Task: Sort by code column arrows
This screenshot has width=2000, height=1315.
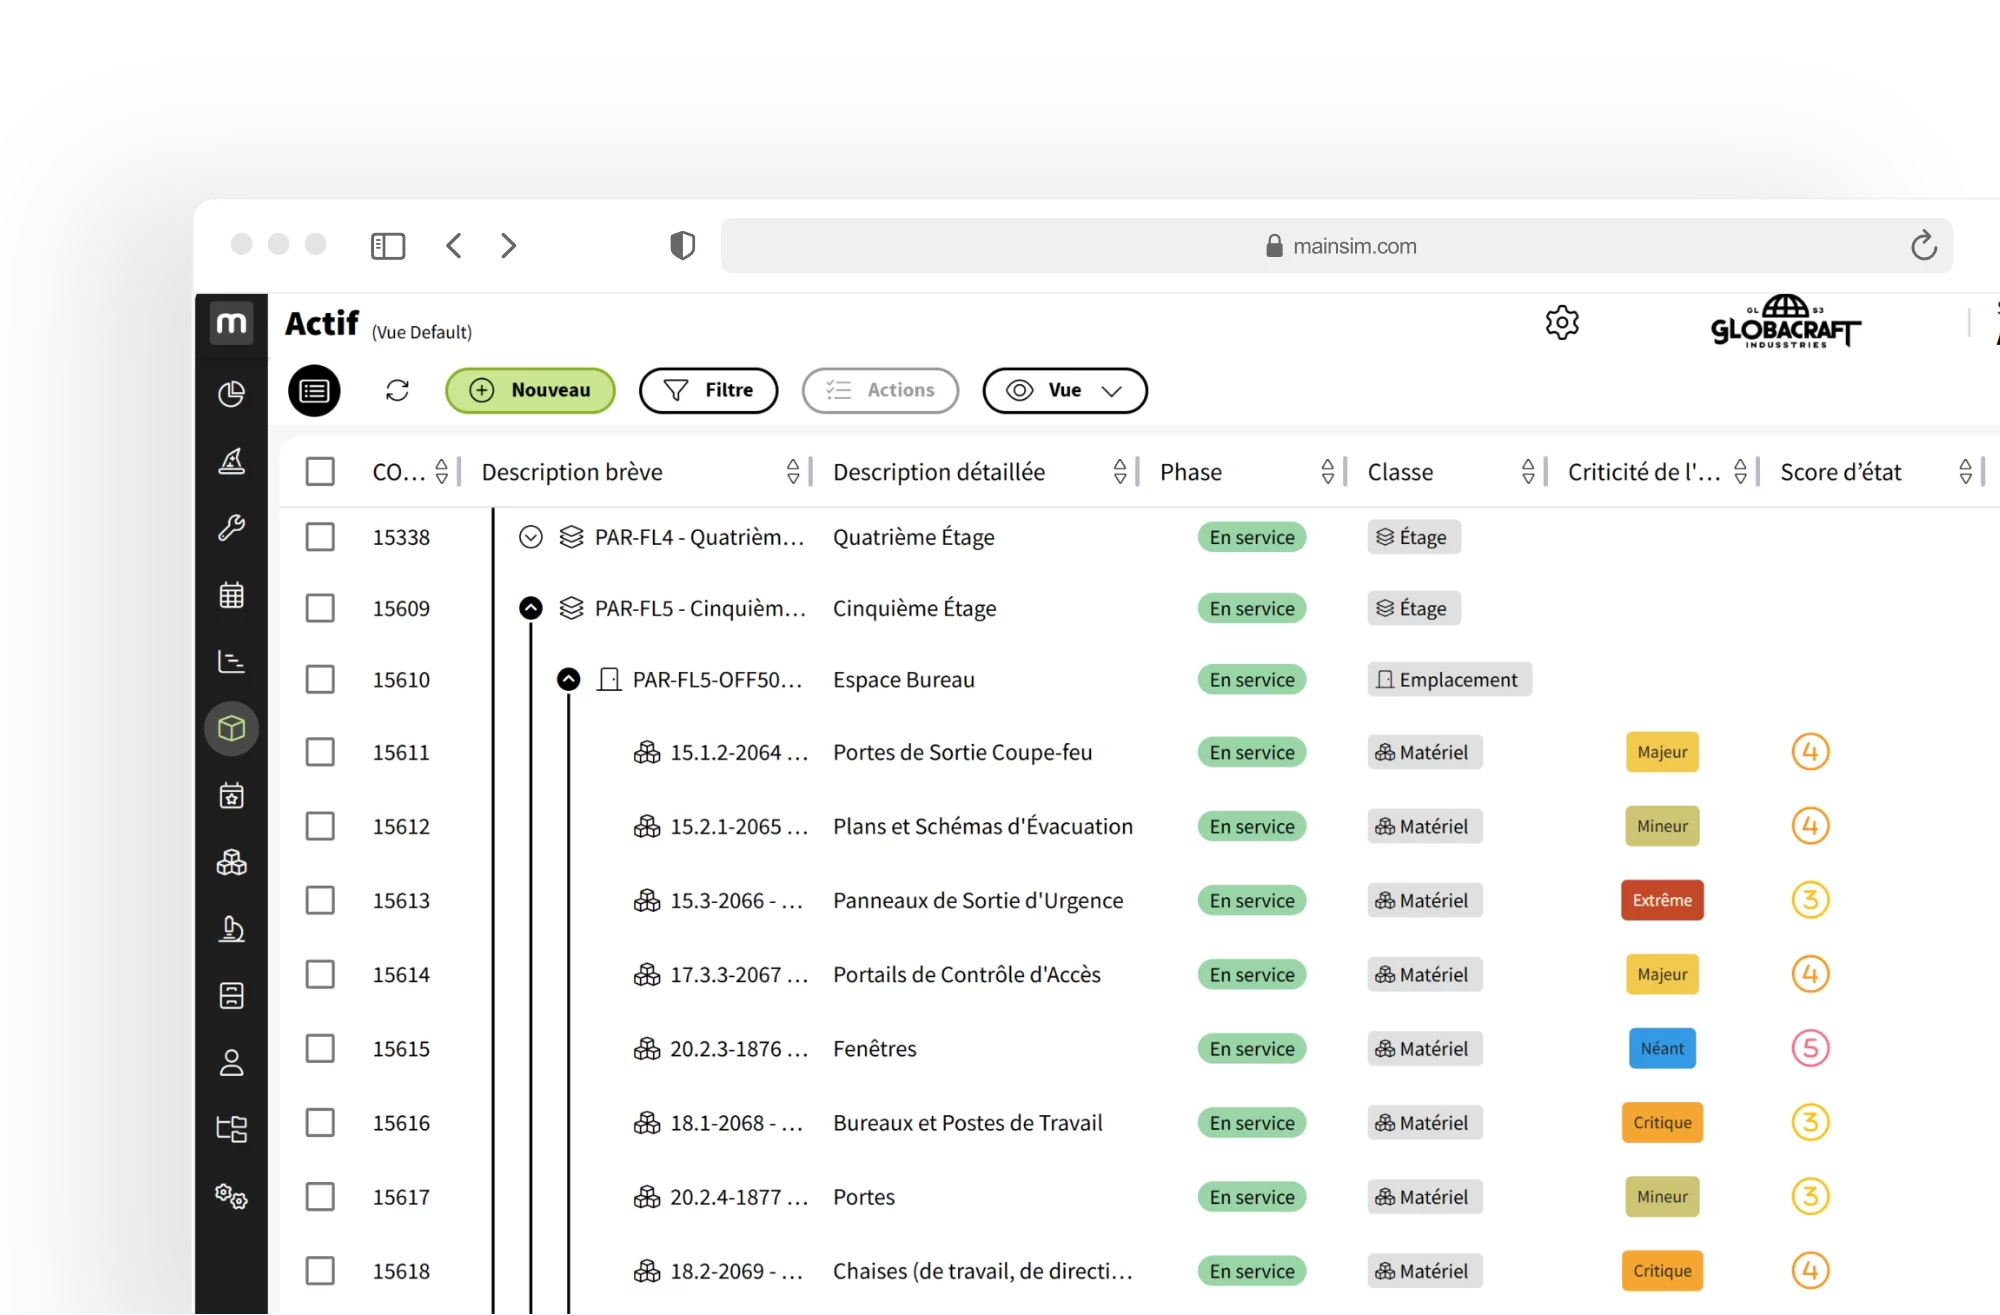Action: coord(441,472)
